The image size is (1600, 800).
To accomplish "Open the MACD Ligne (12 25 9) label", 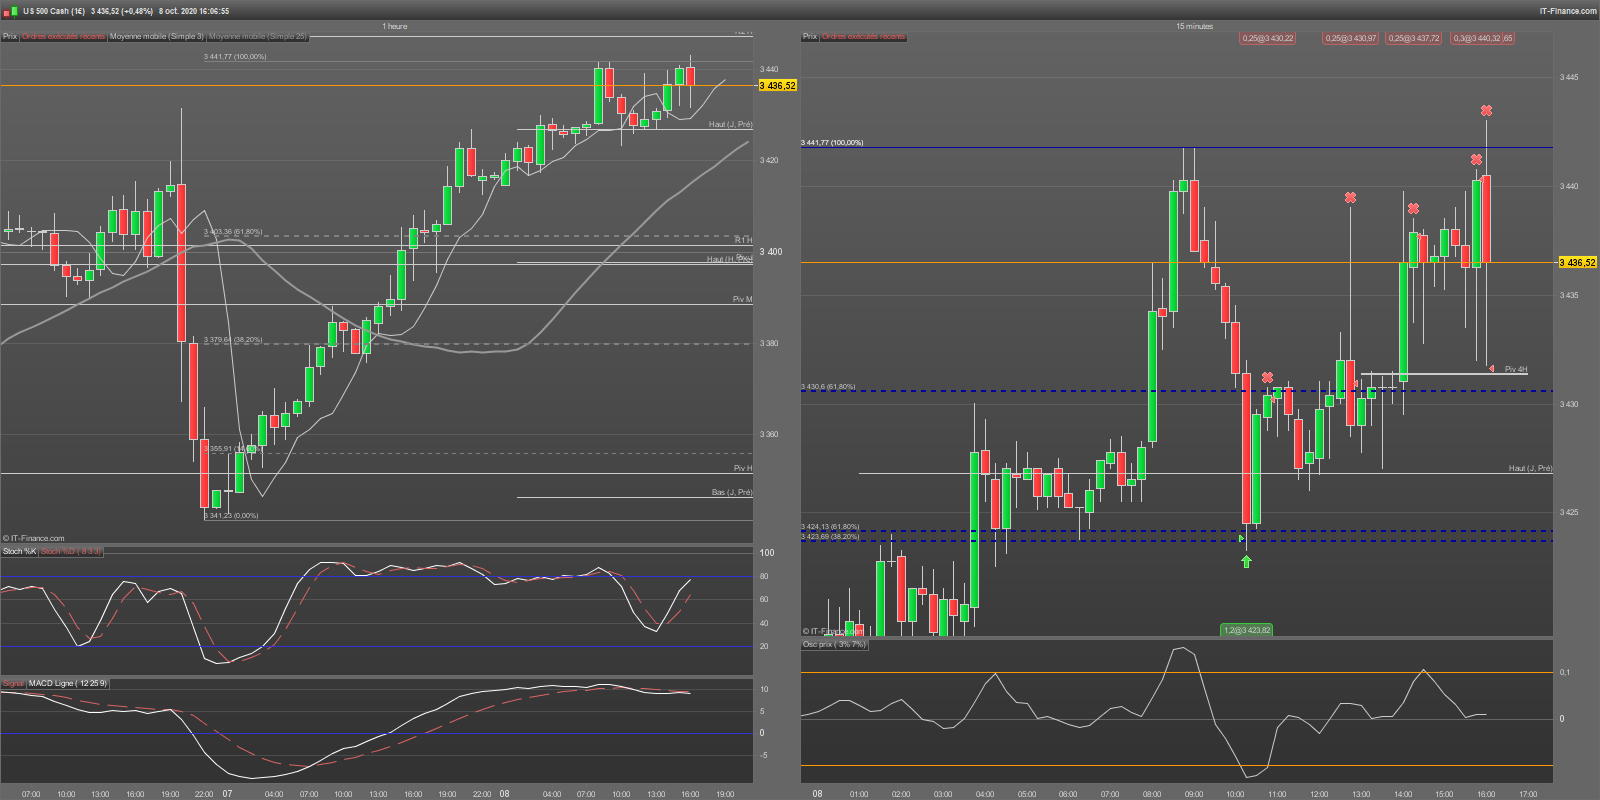I will tap(68, 683).
